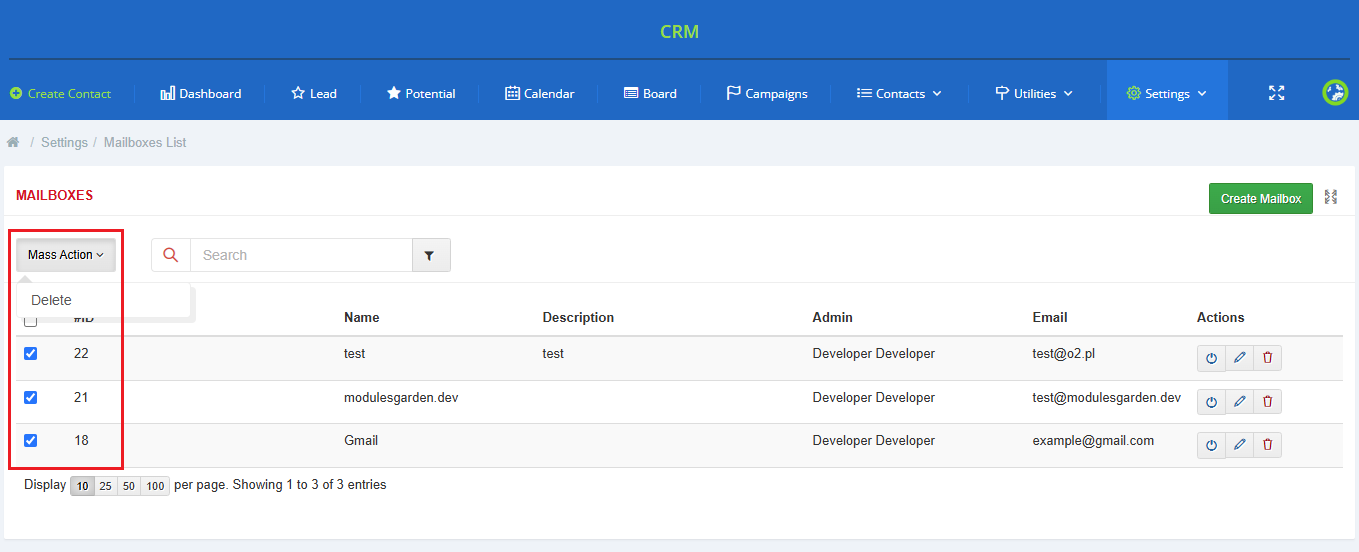1359x552 pixels.
Task: Edit the modulesgarden.dev mailbox
Action: 1240,401
